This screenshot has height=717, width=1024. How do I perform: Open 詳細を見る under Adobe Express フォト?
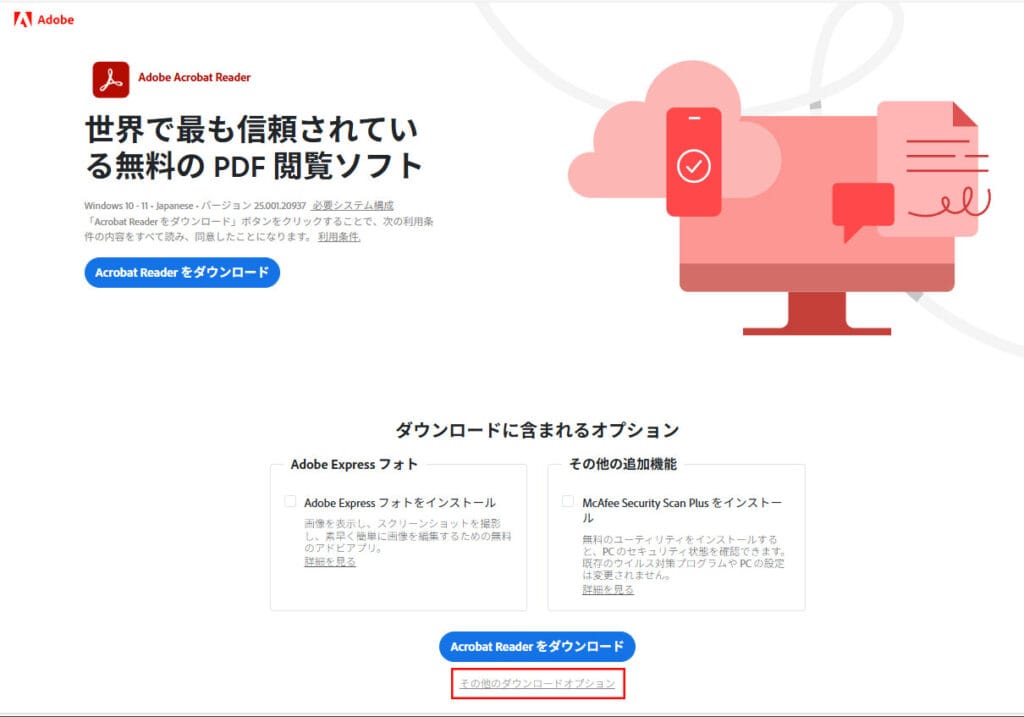pos(330,562)
